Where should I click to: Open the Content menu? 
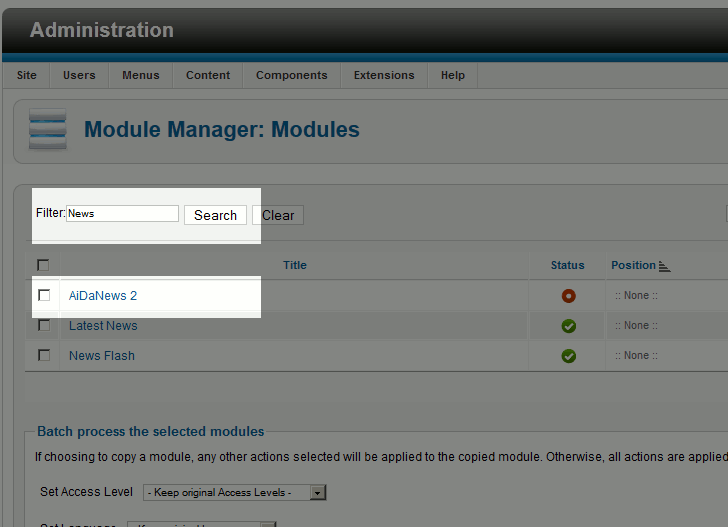pos(208,75)
